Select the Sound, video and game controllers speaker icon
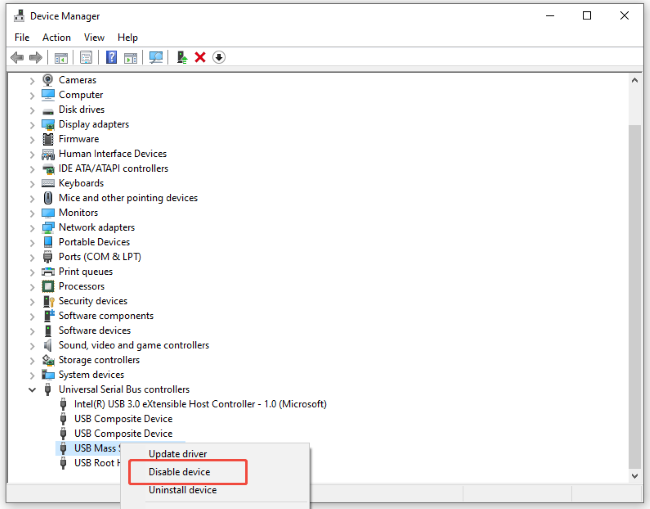 coord(48,345)
